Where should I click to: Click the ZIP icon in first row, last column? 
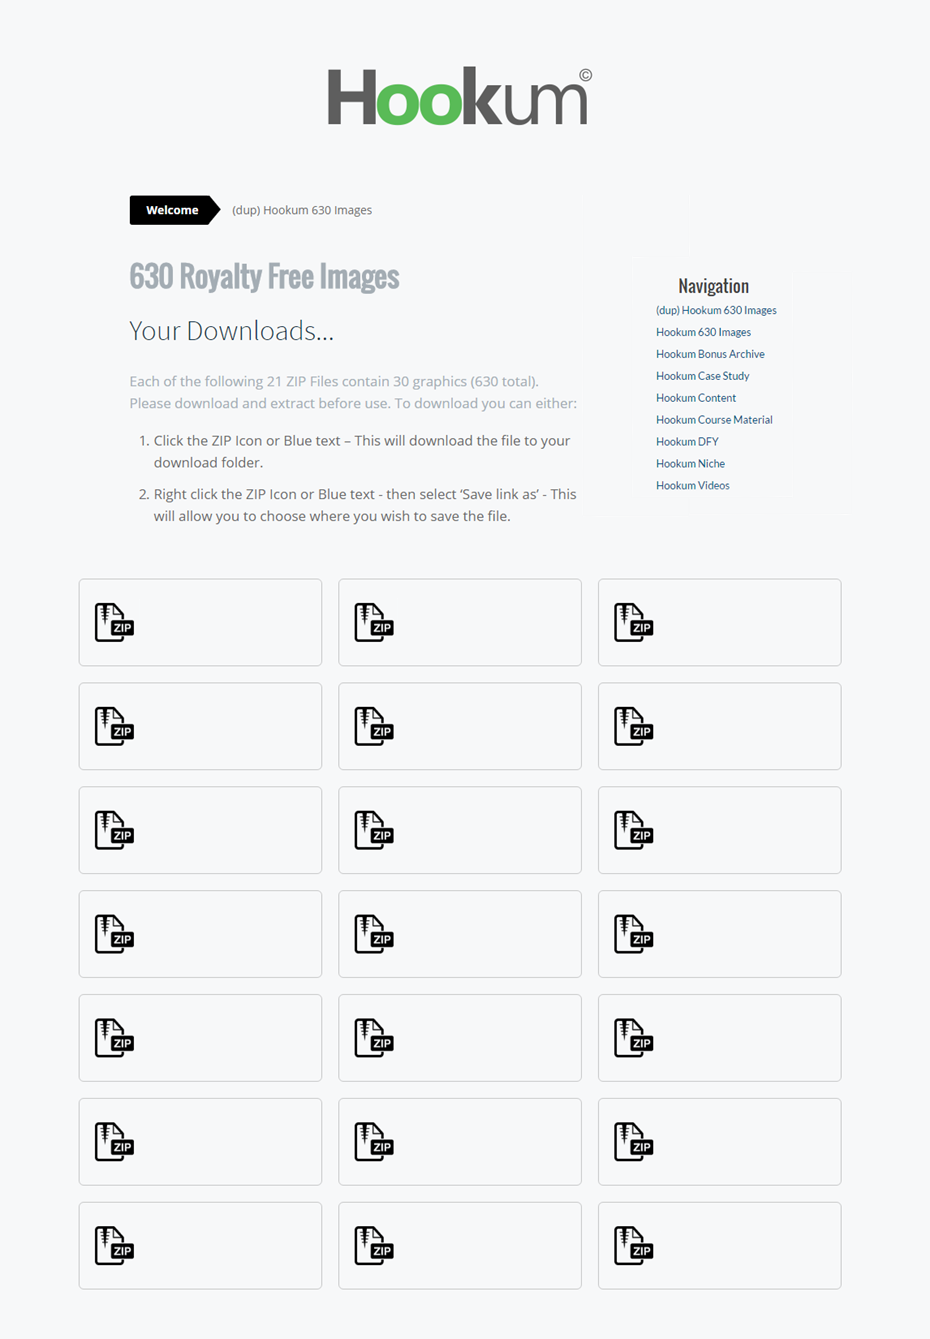tap(634, 622)
